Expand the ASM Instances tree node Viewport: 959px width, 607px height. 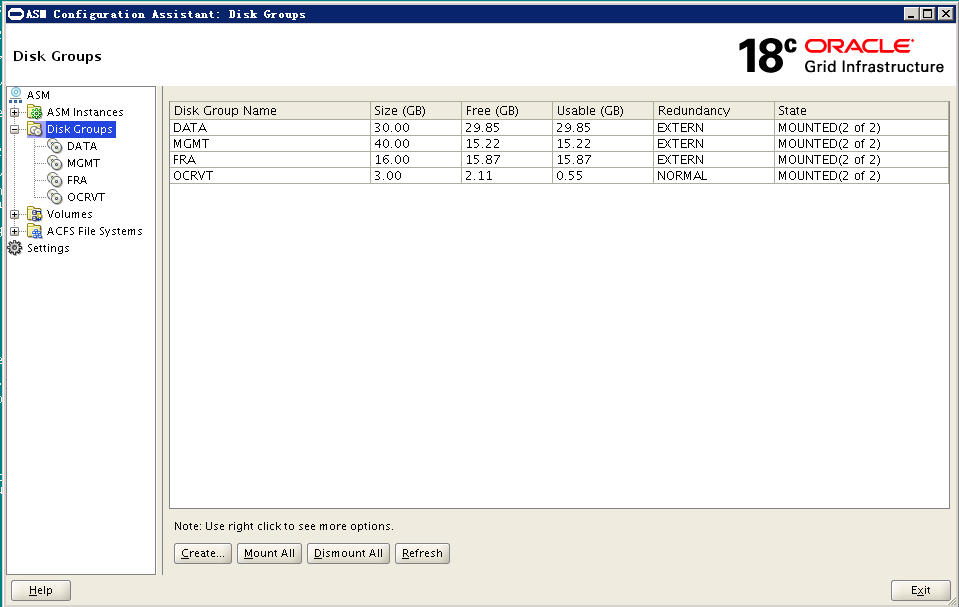pos(15,112)
